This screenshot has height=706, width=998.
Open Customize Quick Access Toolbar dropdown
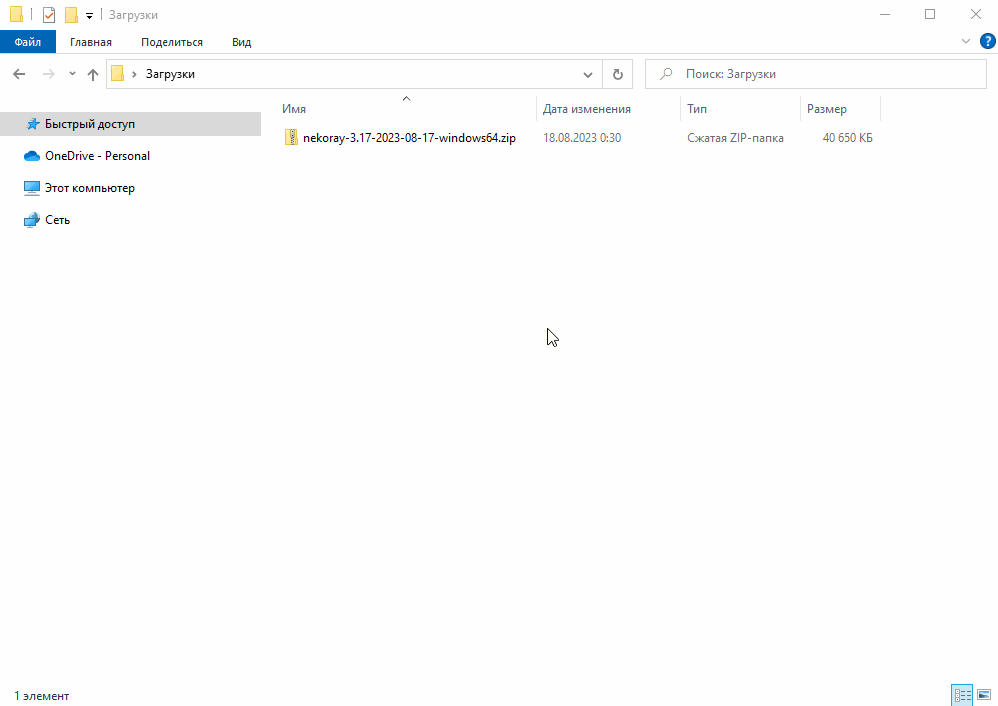[x=89, y=15]
